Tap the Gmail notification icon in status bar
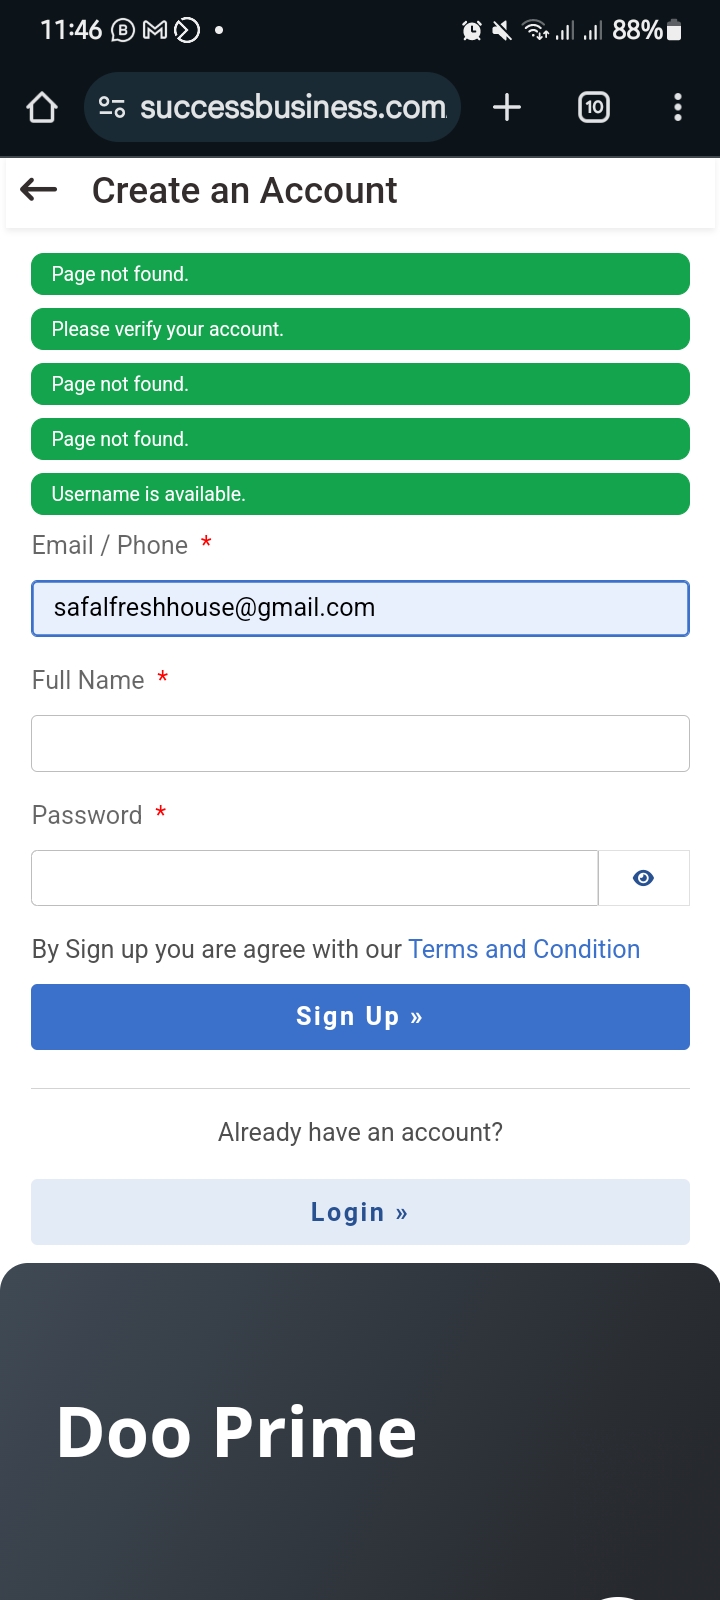 coord(154,31)
